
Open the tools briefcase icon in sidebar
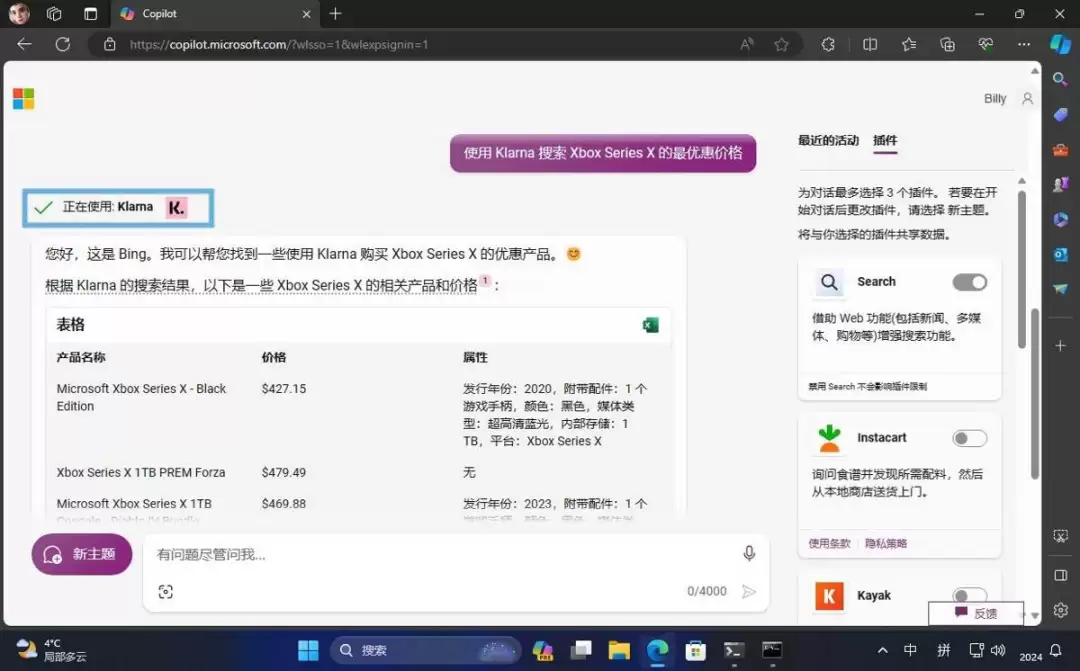point(1060,149)
